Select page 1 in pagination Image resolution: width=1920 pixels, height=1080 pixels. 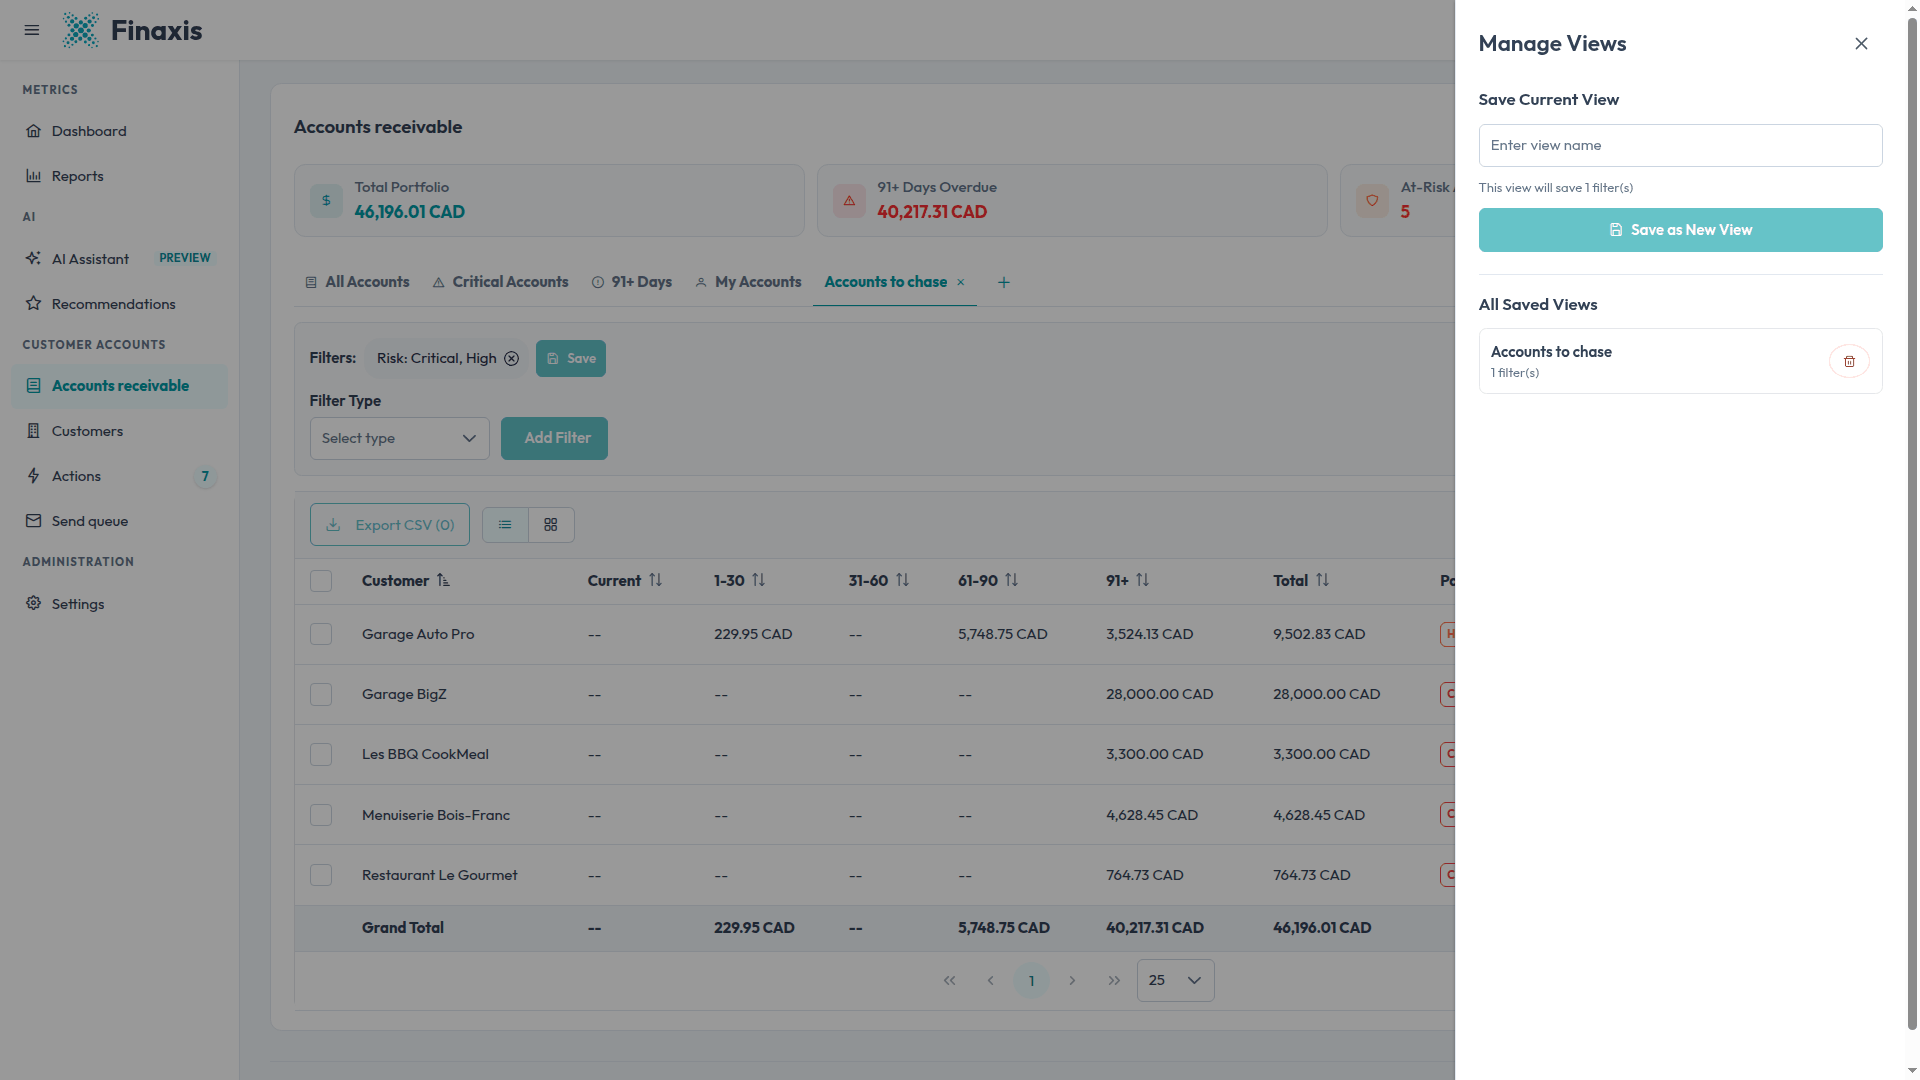[1031, 981]
